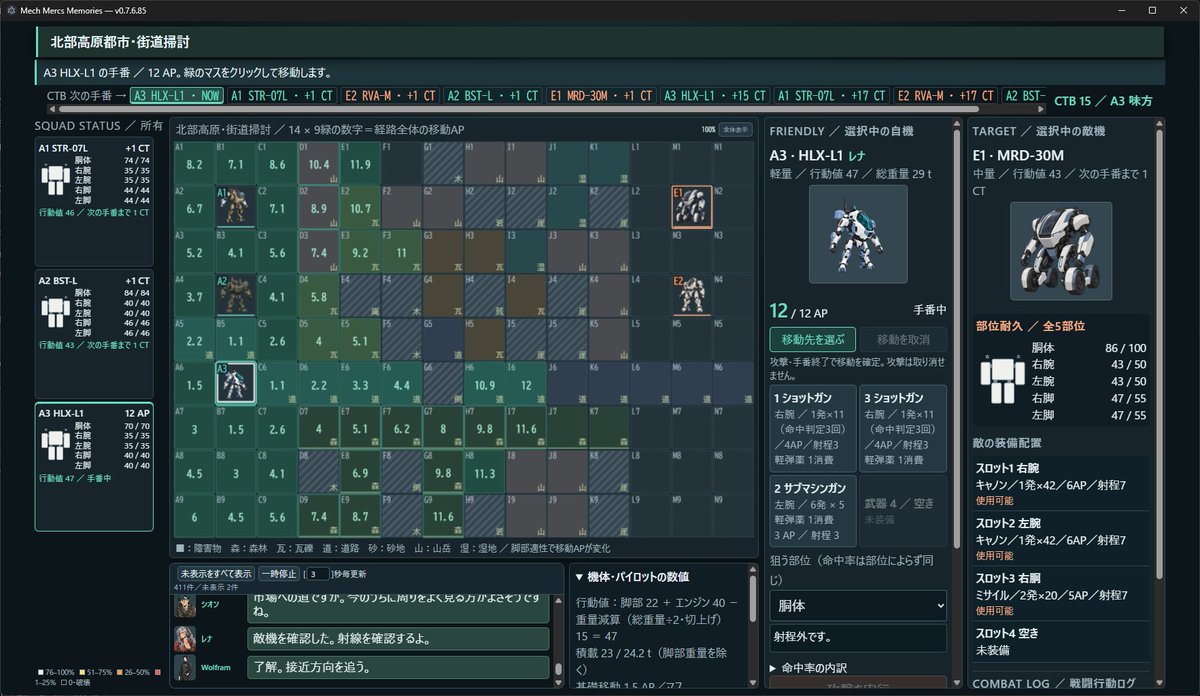Select the A2 mech unit on the map
The width and height of the screenshot is (1200, 696).
pos(235,295)
